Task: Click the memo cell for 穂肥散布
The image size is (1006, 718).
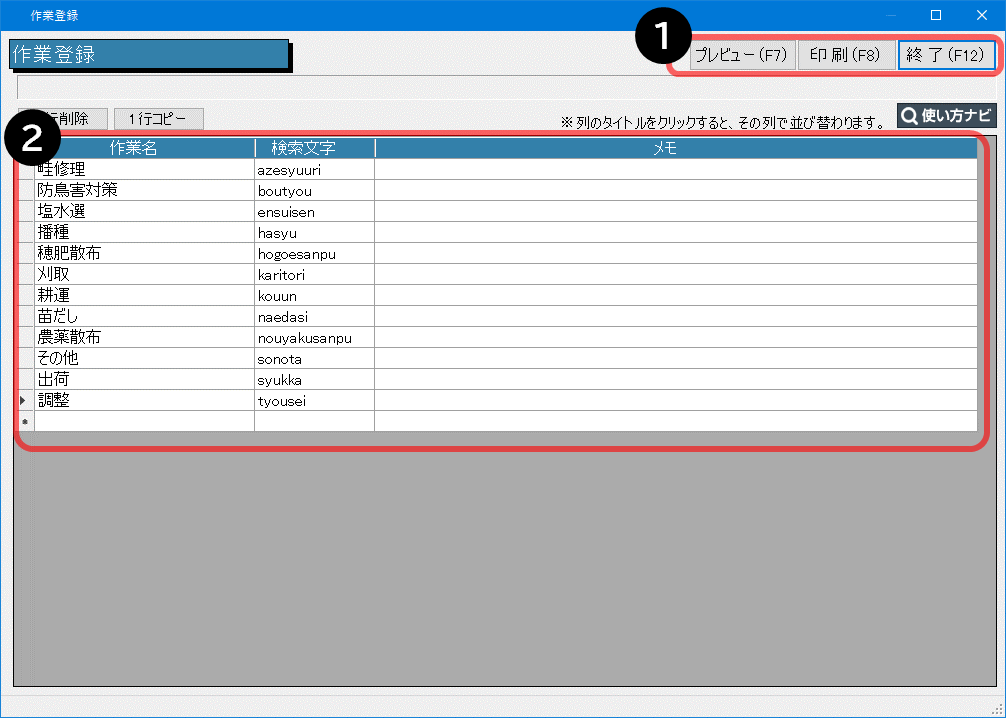Action: click(x=675, y=254)
